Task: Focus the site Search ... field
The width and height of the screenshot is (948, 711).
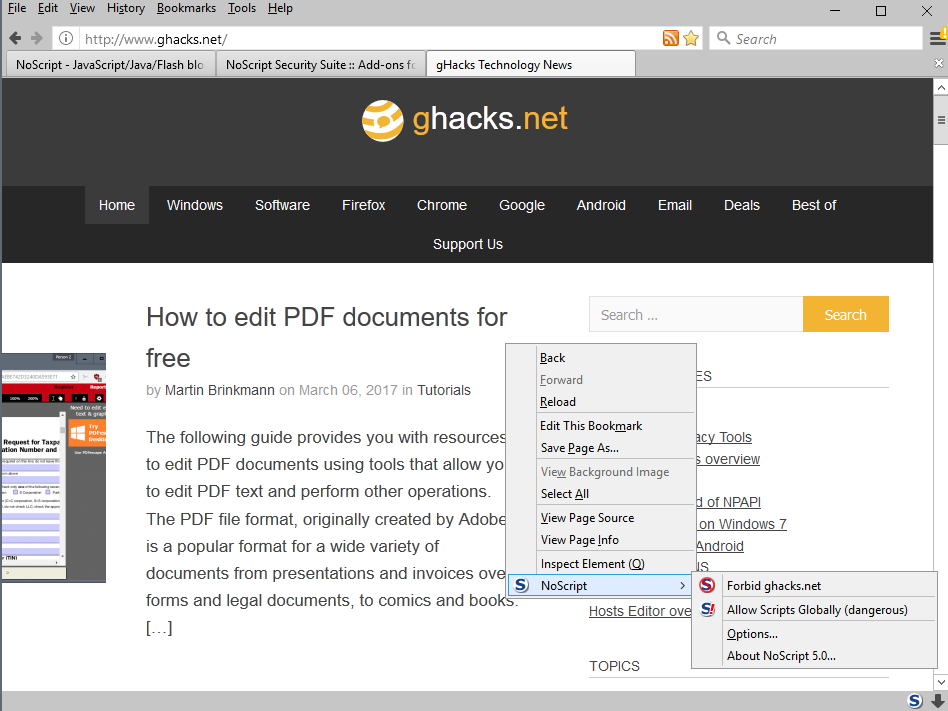Action: [696, 314]
